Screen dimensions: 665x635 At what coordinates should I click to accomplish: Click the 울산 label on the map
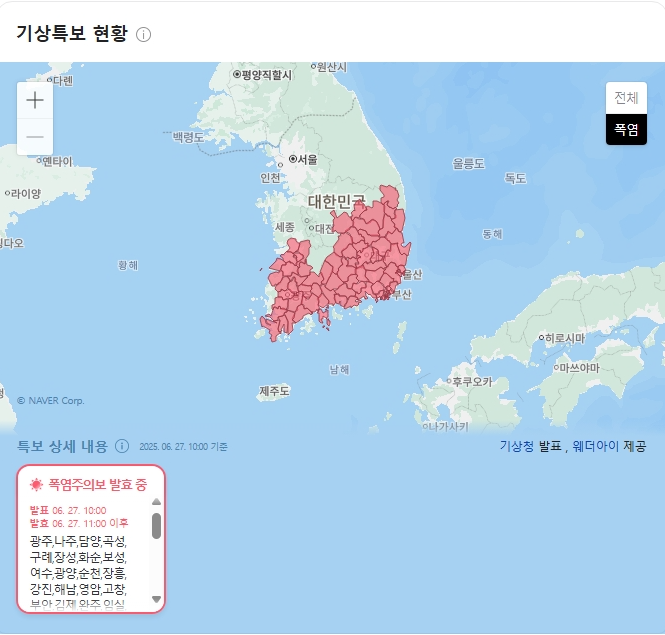pyautogui.click(x=412, y=275)
